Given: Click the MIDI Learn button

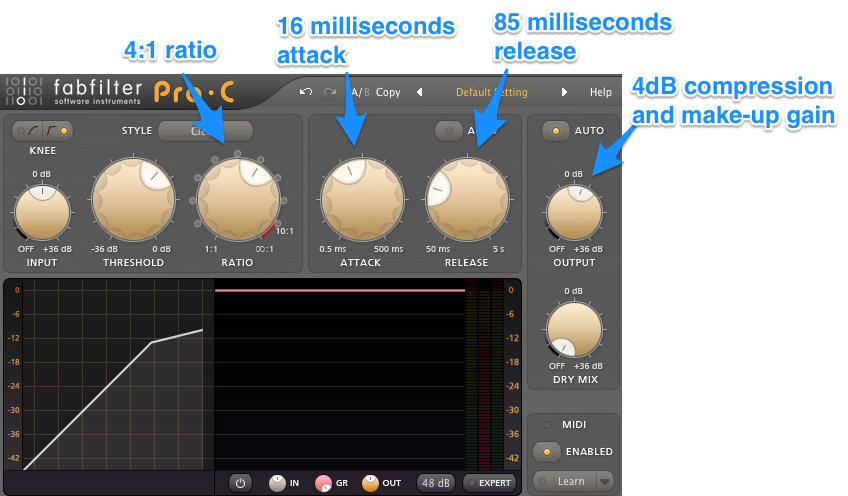Looking at the screenshot, I should point(565,481).
